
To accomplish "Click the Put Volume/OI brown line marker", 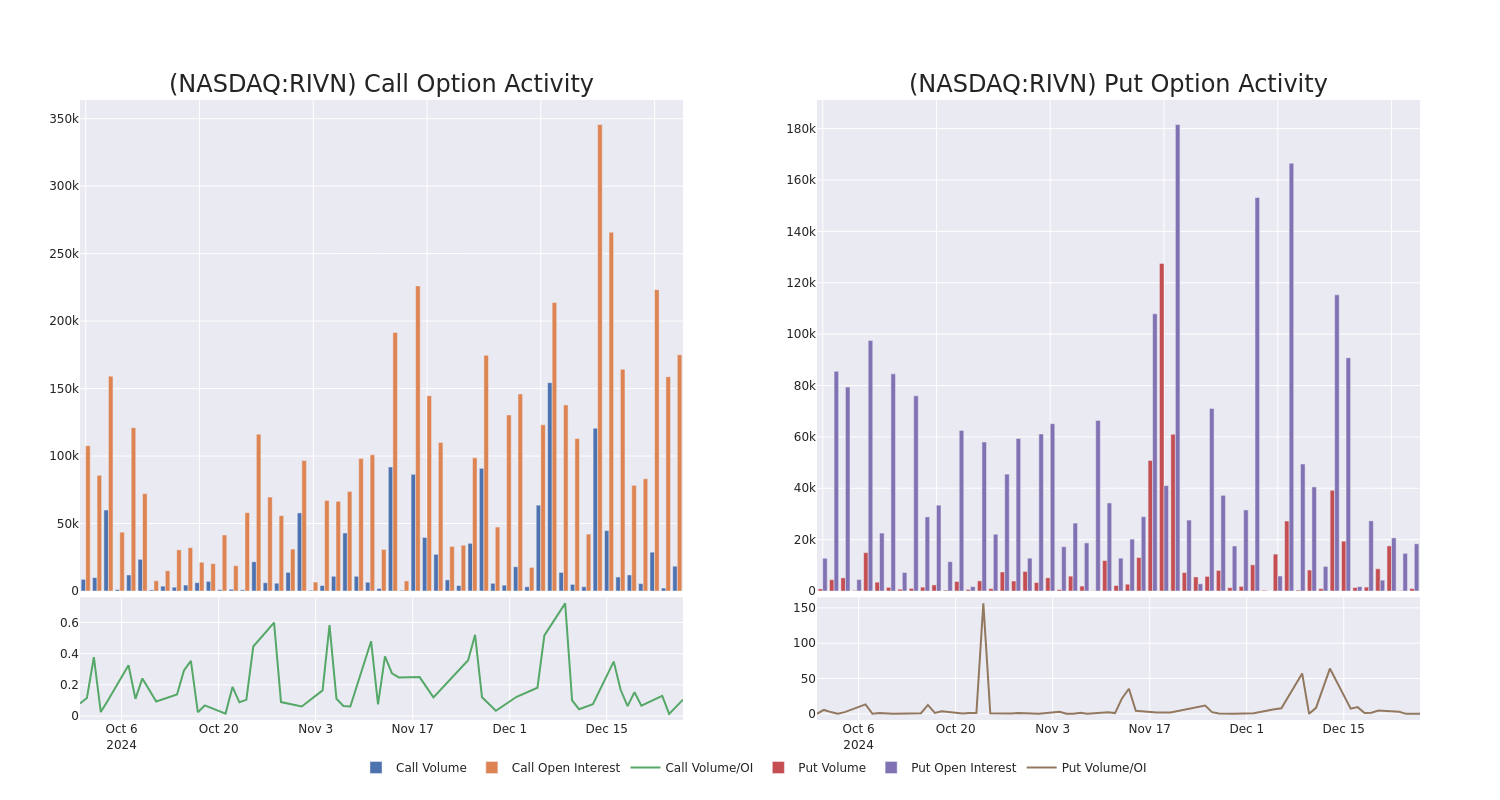I will click(1041, 768).
